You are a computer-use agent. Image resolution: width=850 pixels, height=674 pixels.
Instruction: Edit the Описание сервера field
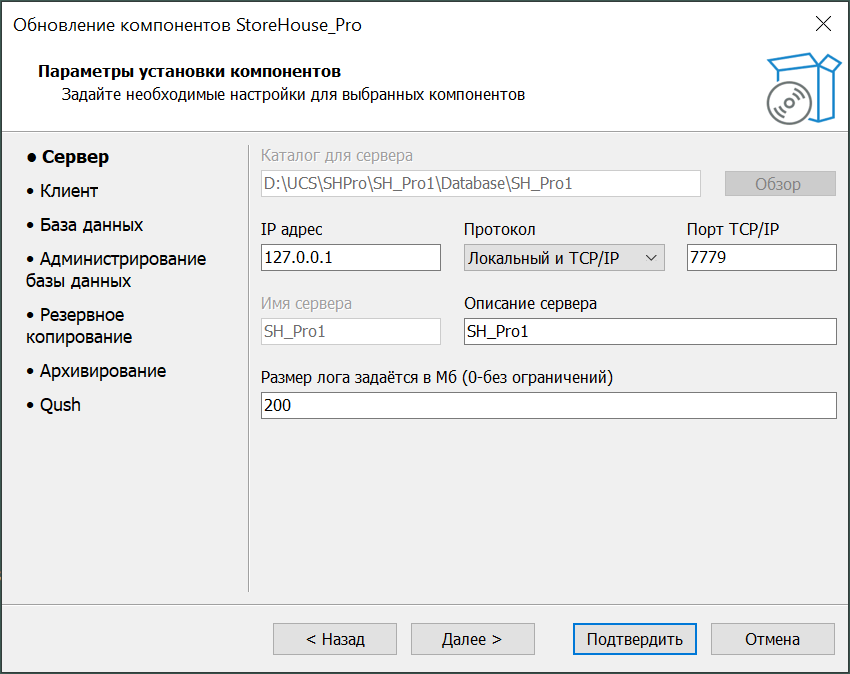(649, 332)
